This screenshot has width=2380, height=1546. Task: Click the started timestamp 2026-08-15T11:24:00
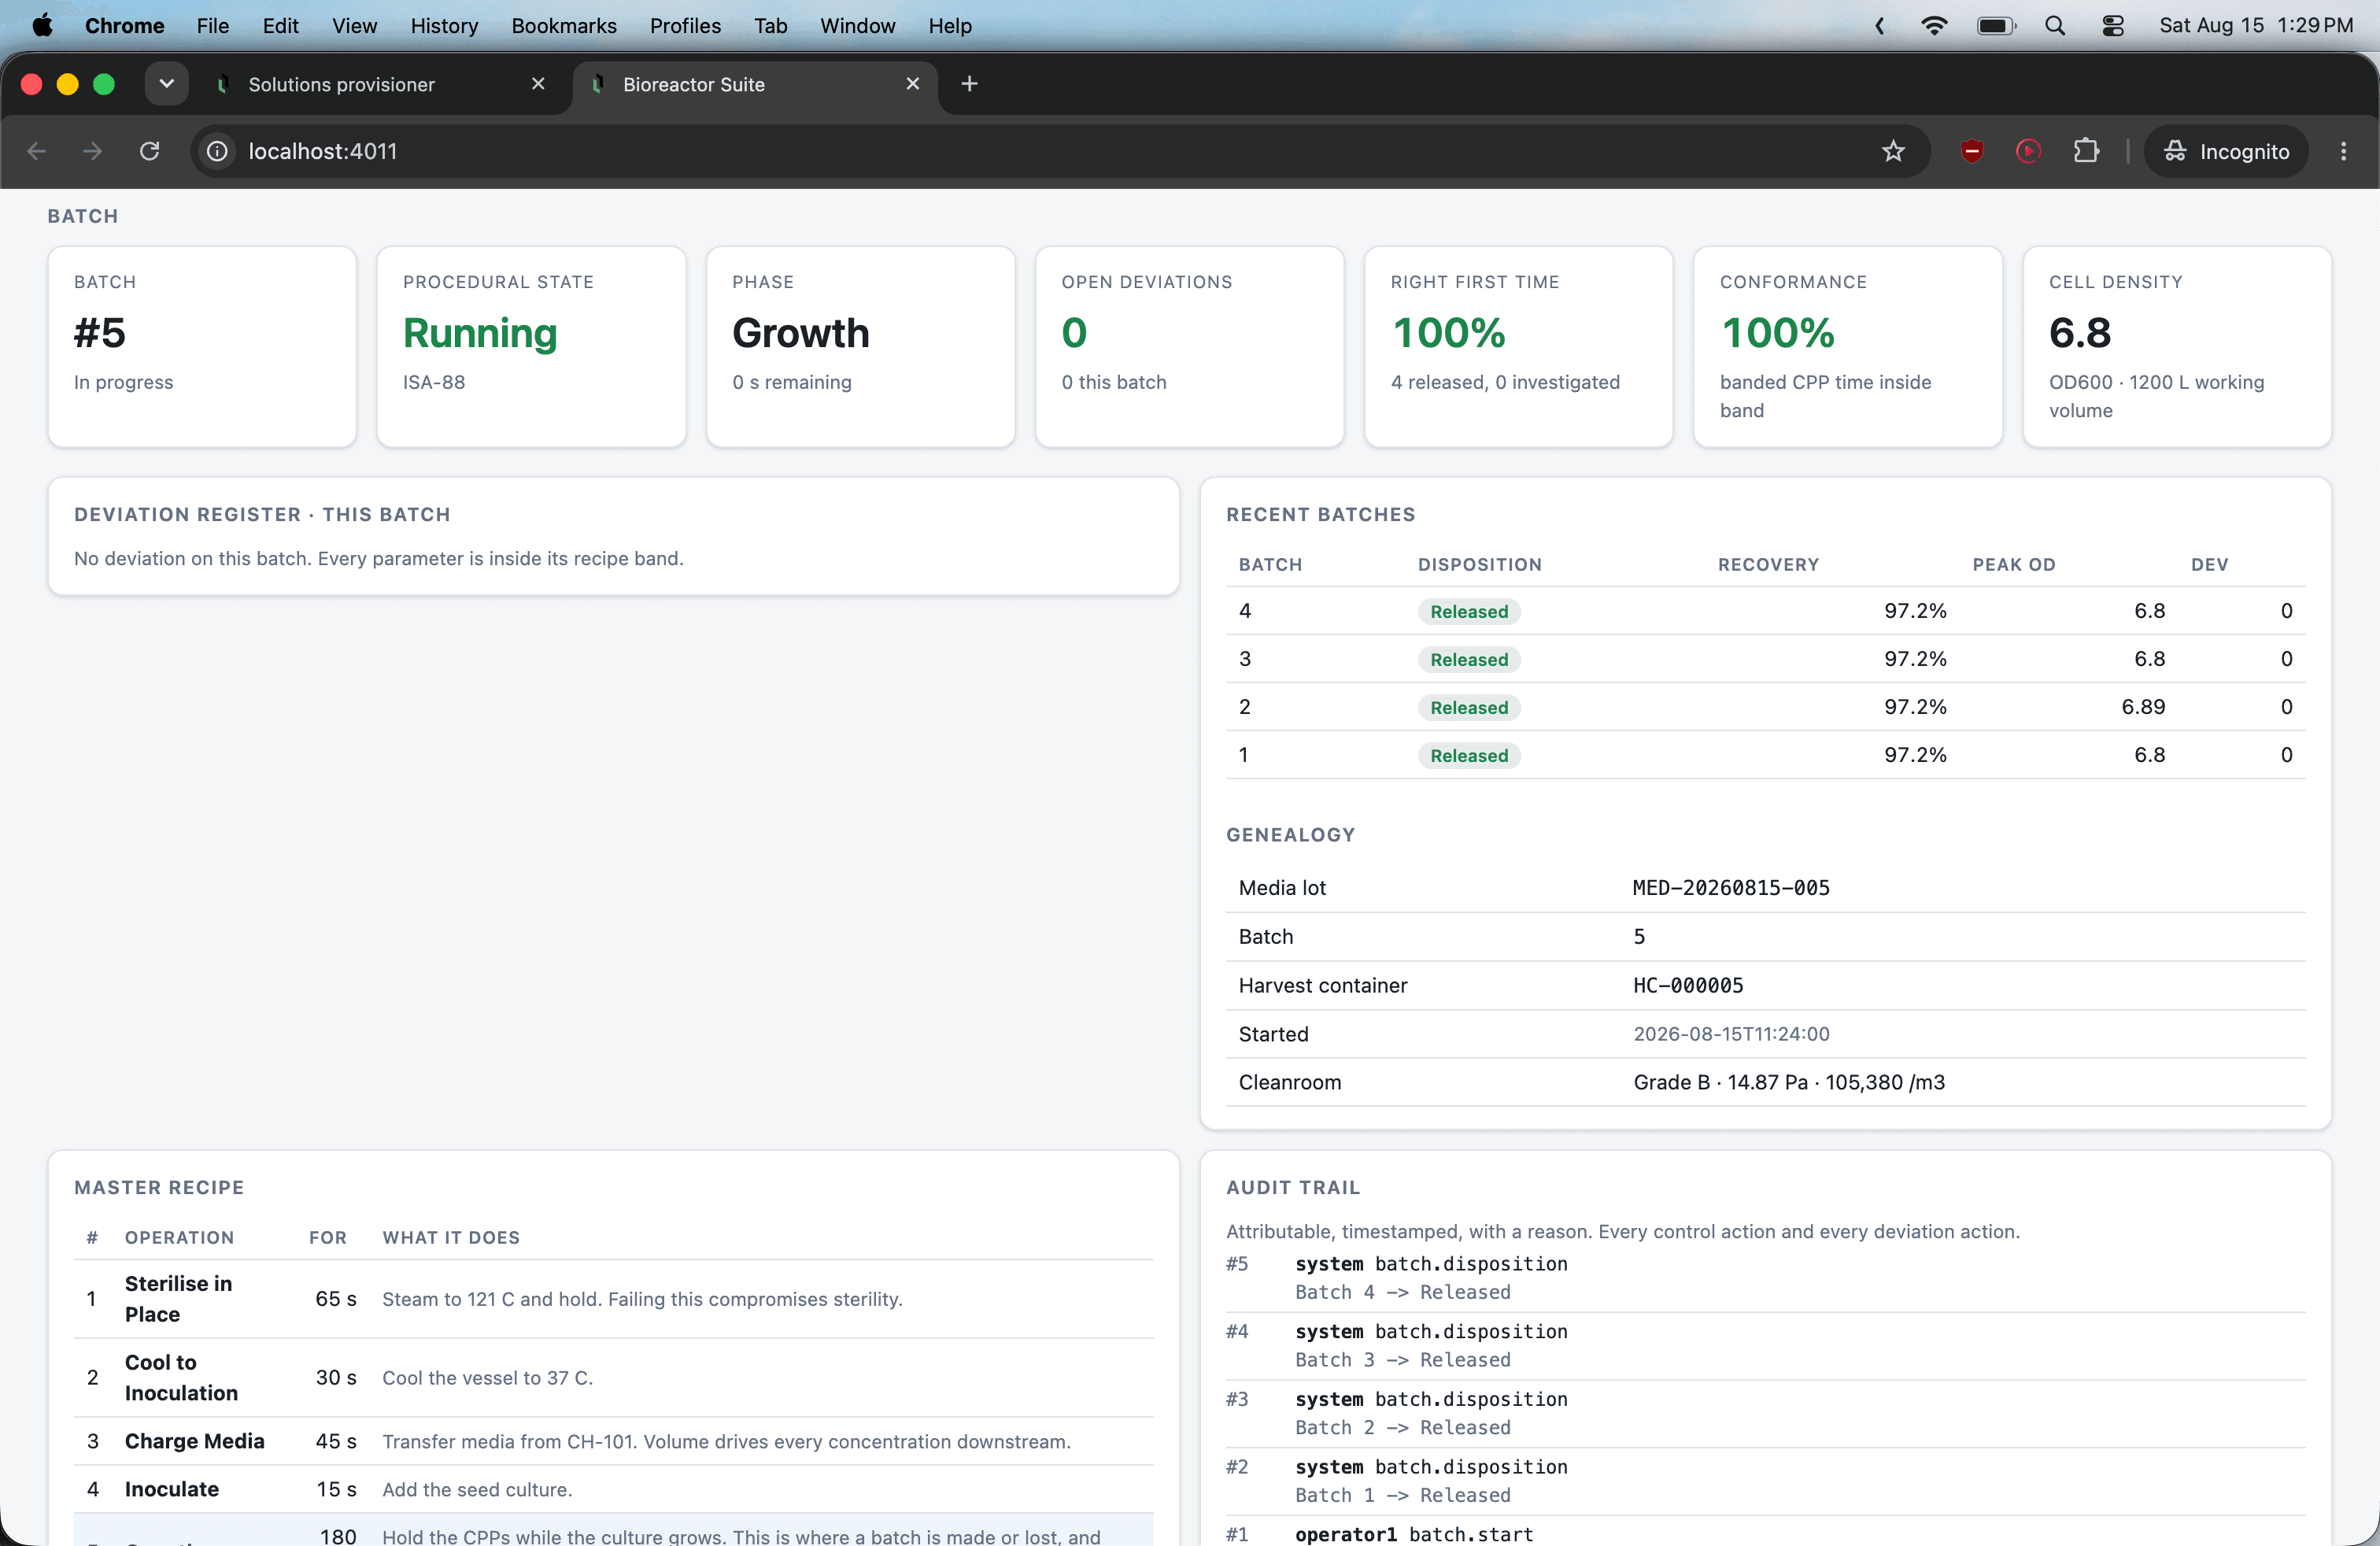point(1731,1034)
